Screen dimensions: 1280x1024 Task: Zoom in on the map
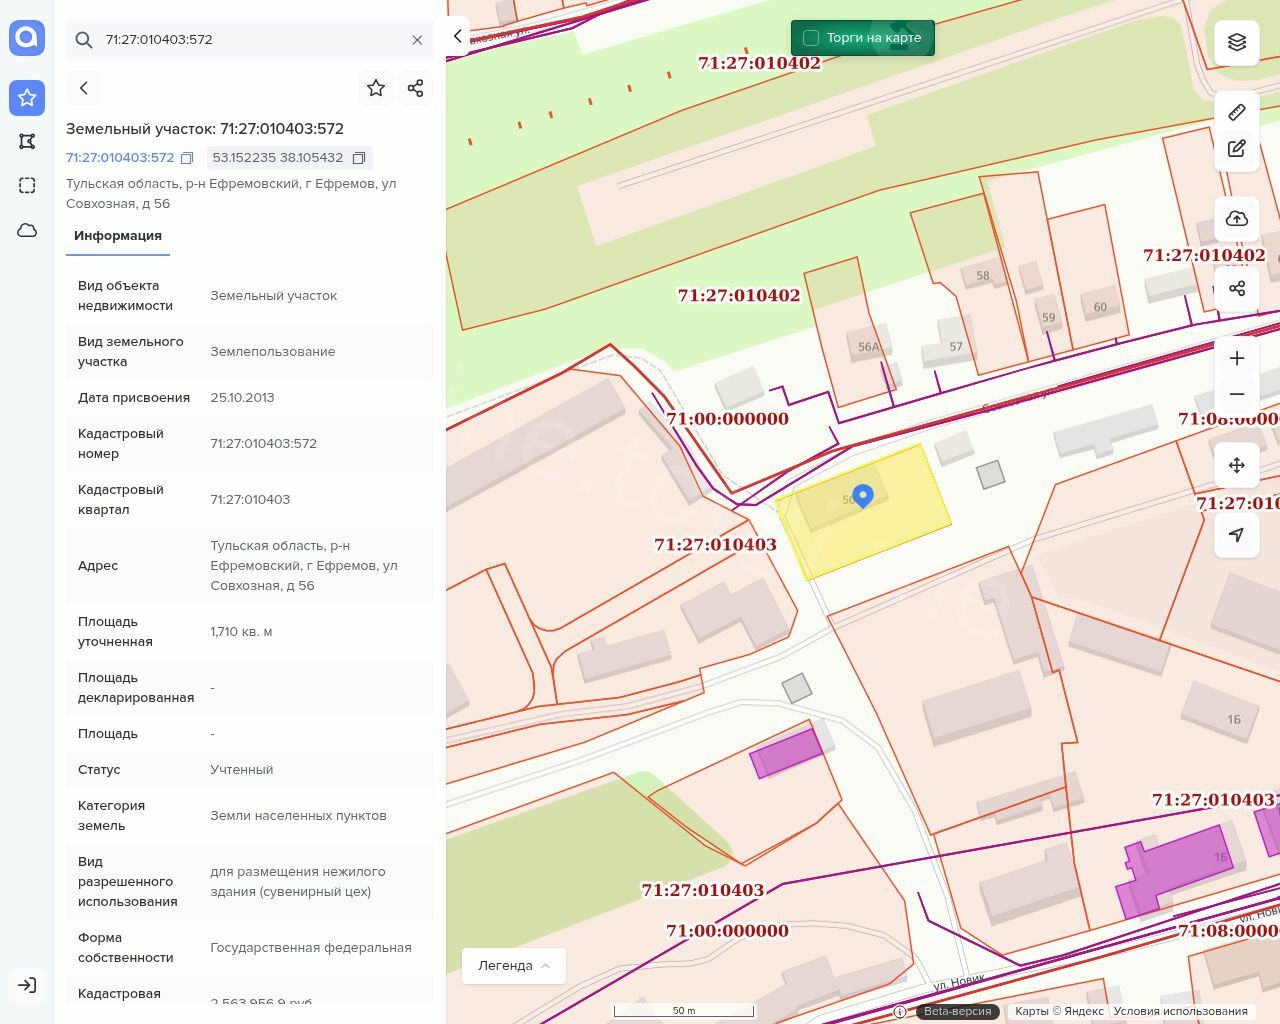[x=1237, y=358]
